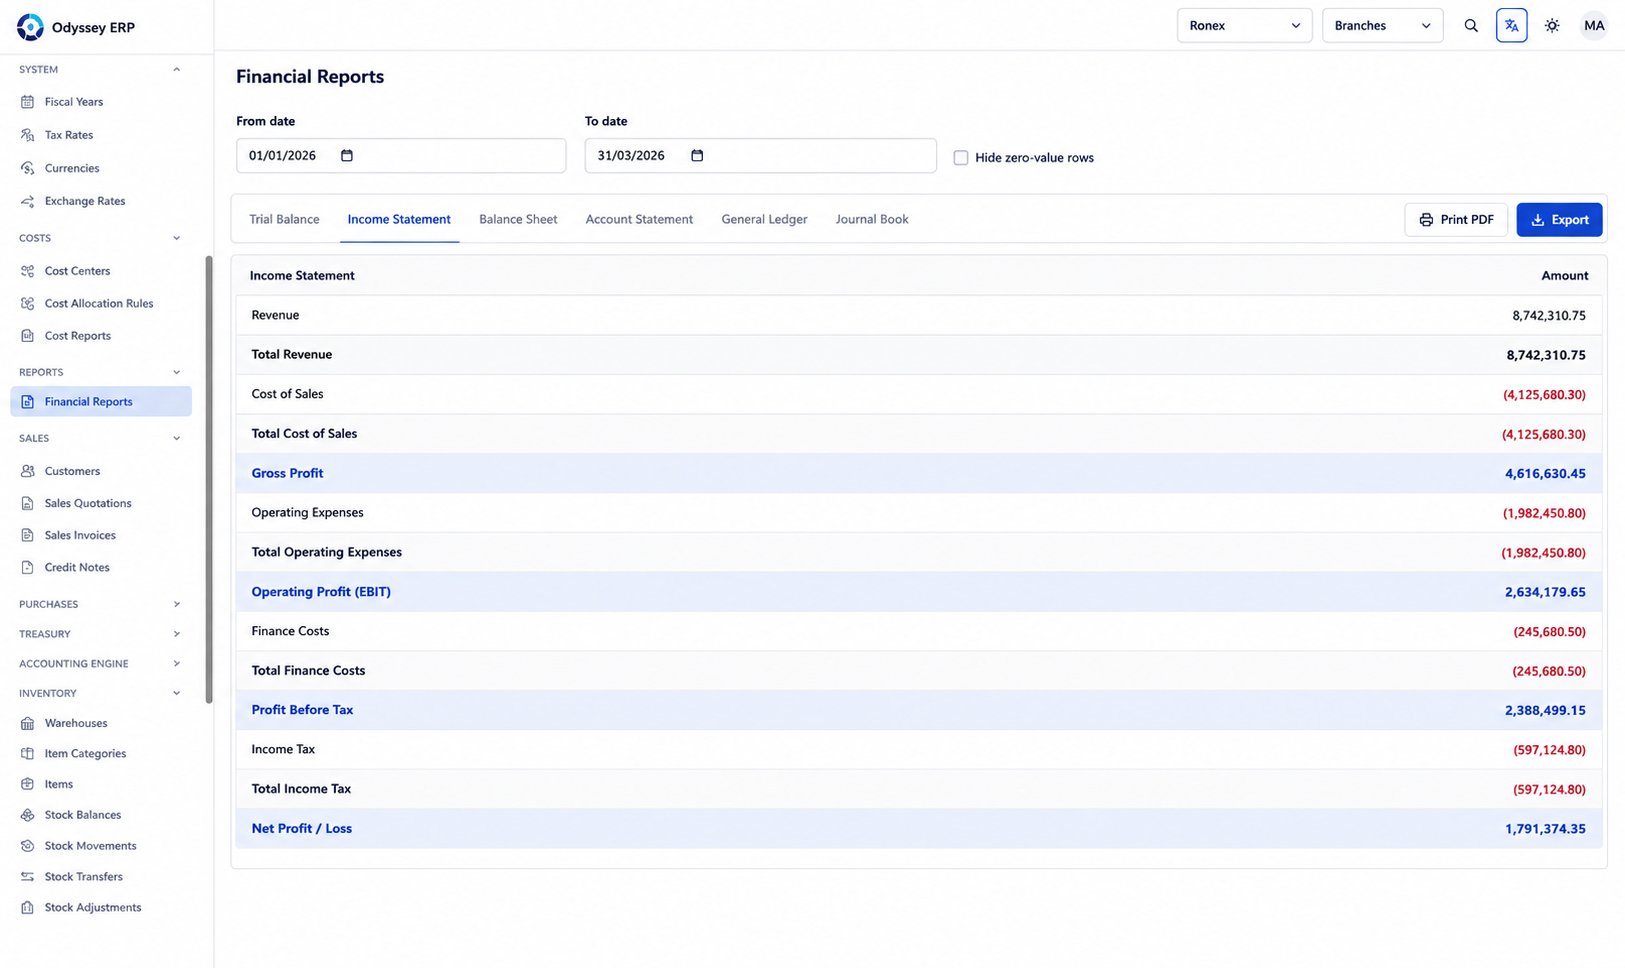This screenshot has height=968, width=1625.
Task: Click the Tax Rates icon
Action: click(28, 135)
